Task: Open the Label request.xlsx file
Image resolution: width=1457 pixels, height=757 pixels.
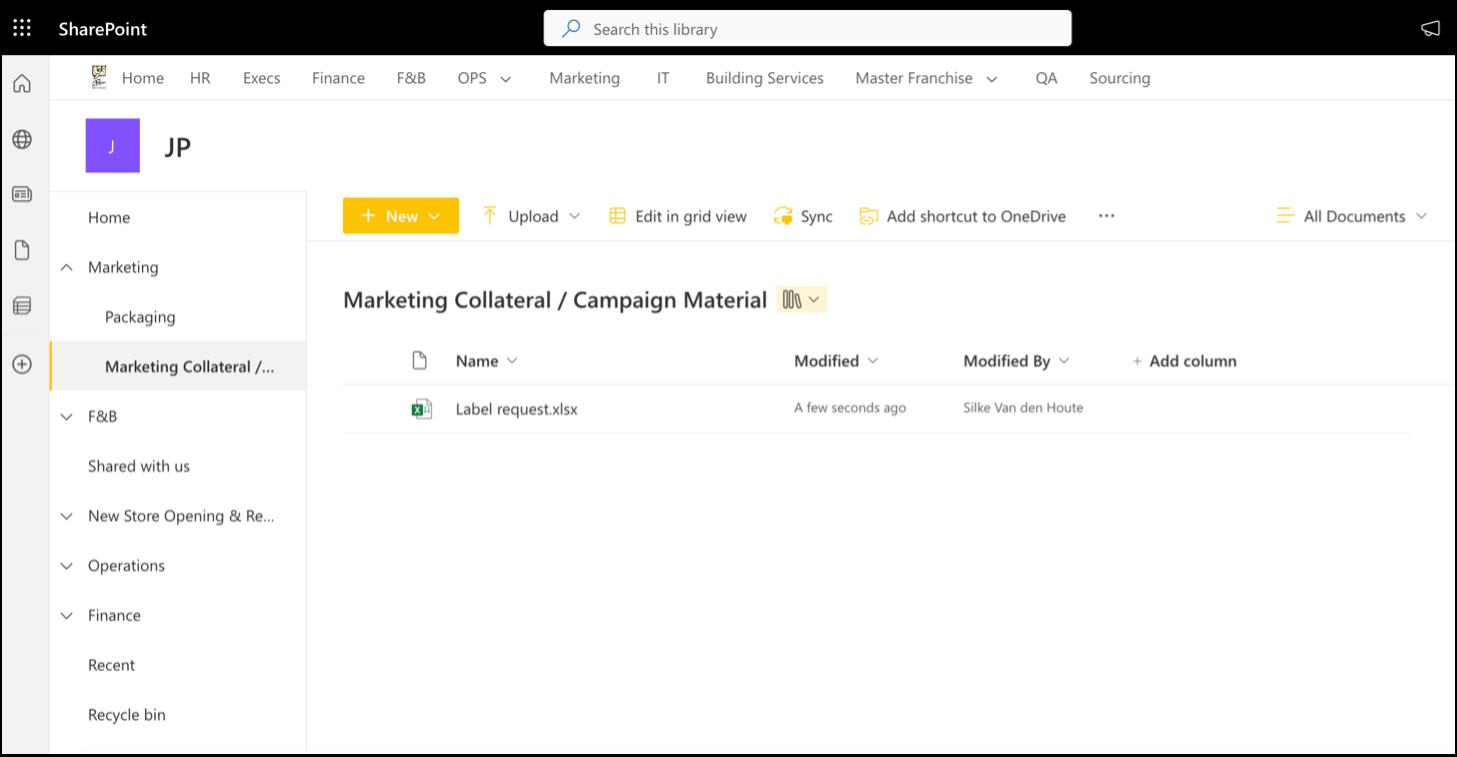Action: [x=516, y=409]
